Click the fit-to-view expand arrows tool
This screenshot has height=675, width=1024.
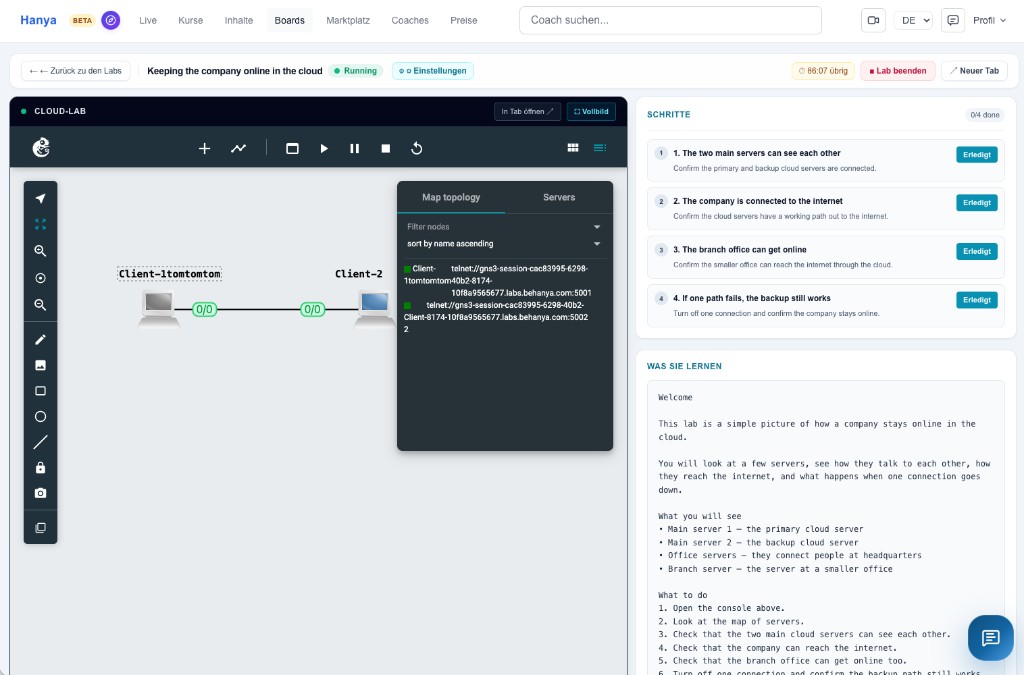[40, 225]
